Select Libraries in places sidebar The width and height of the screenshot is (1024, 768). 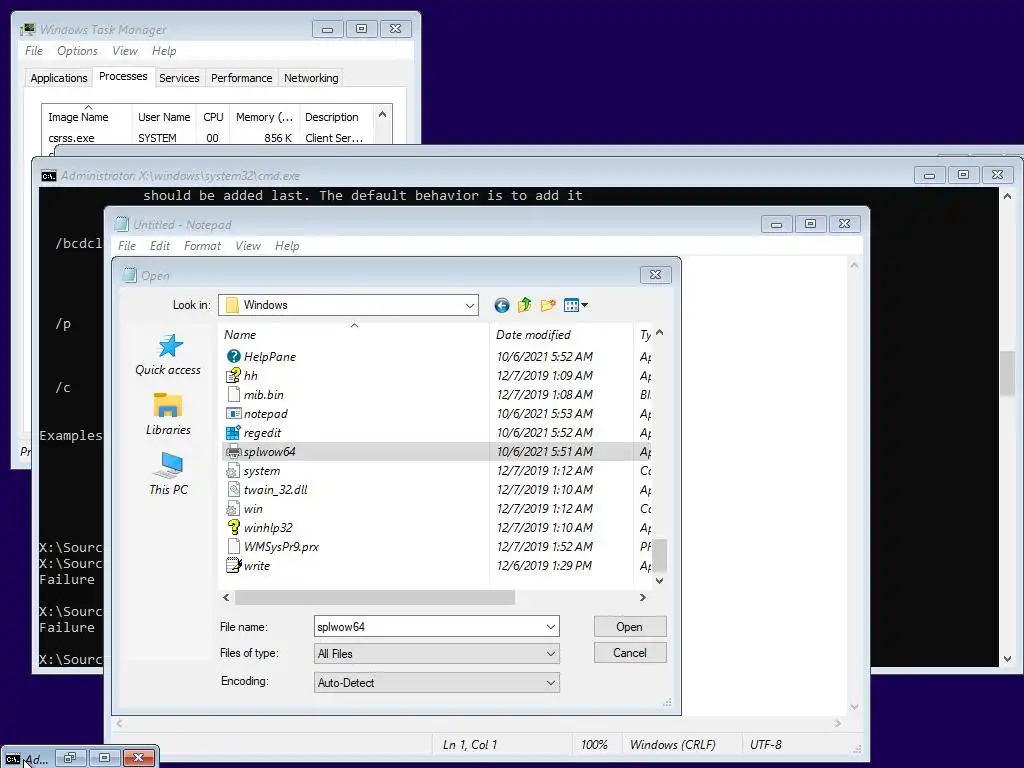pos(168,414)
